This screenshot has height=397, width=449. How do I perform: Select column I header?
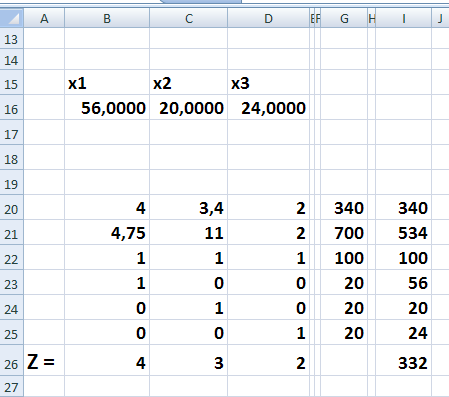403,18
